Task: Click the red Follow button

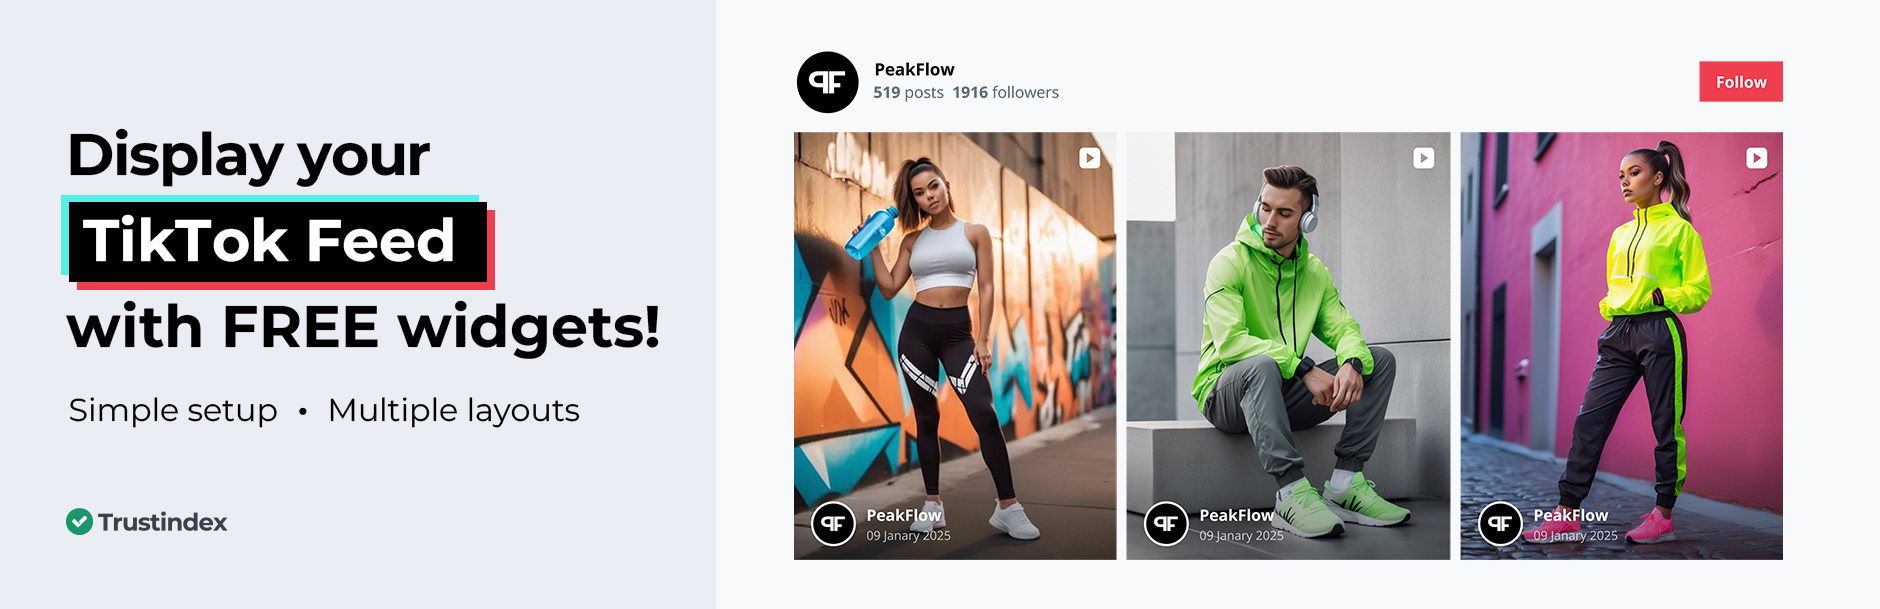Action: (1740, 82)
